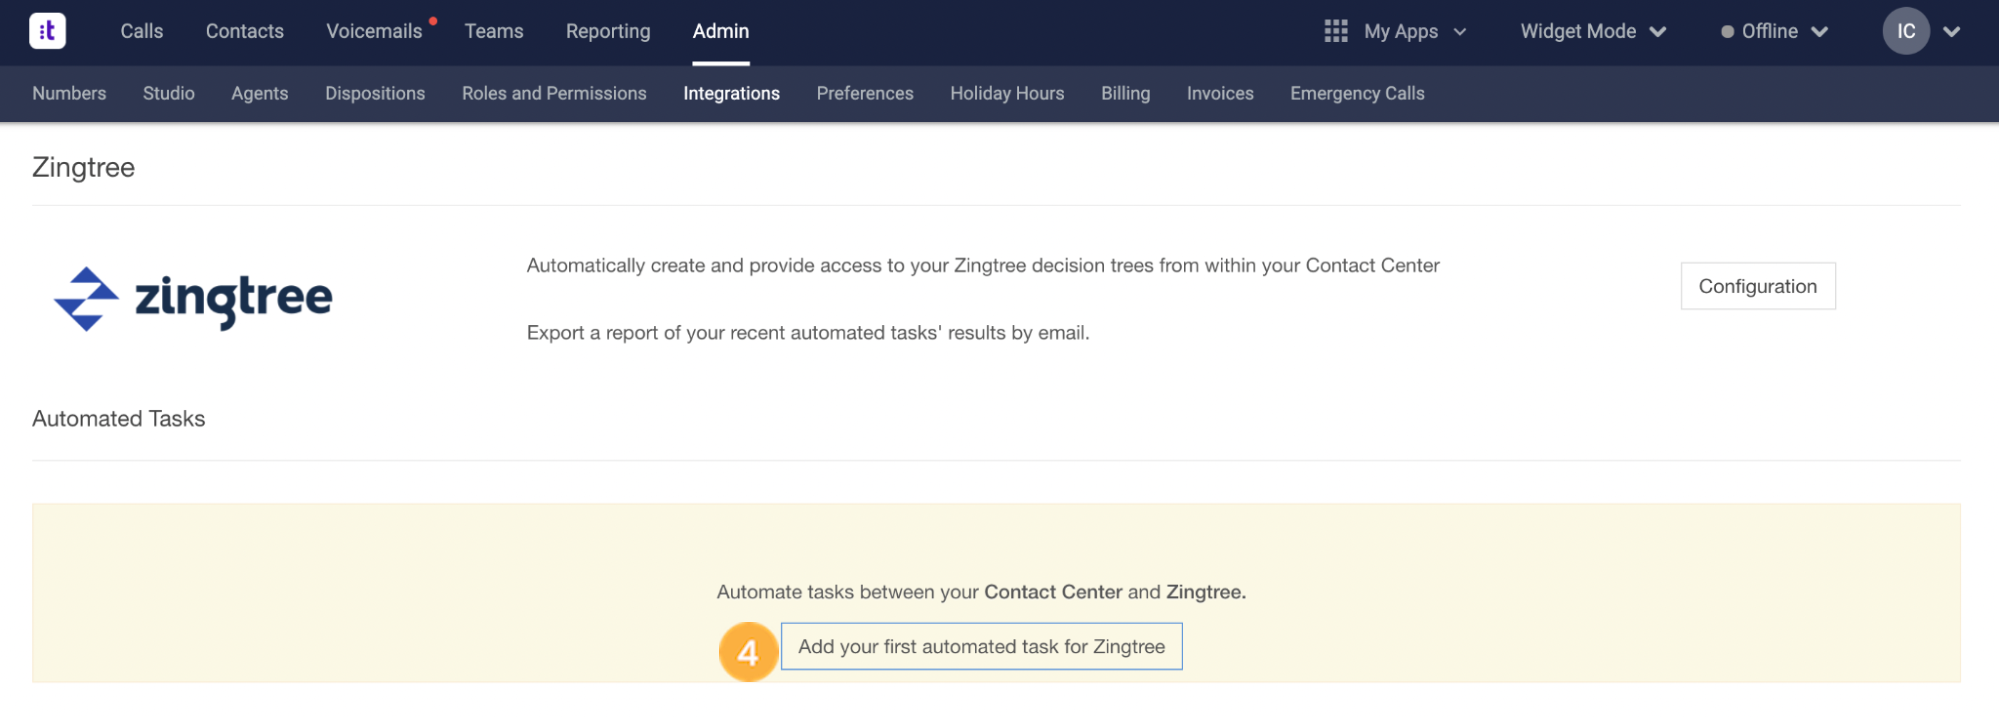Click the 'Automate tasks between' message
The image size is (1999, 718).
pyautogui.click(x=981, y=591)
